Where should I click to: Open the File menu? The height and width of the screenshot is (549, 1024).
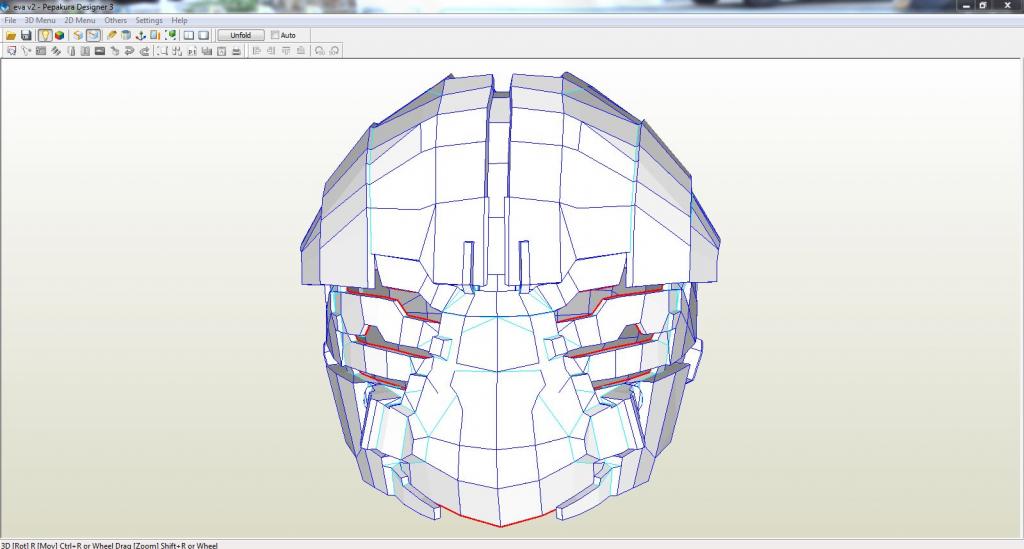(10, 20)
